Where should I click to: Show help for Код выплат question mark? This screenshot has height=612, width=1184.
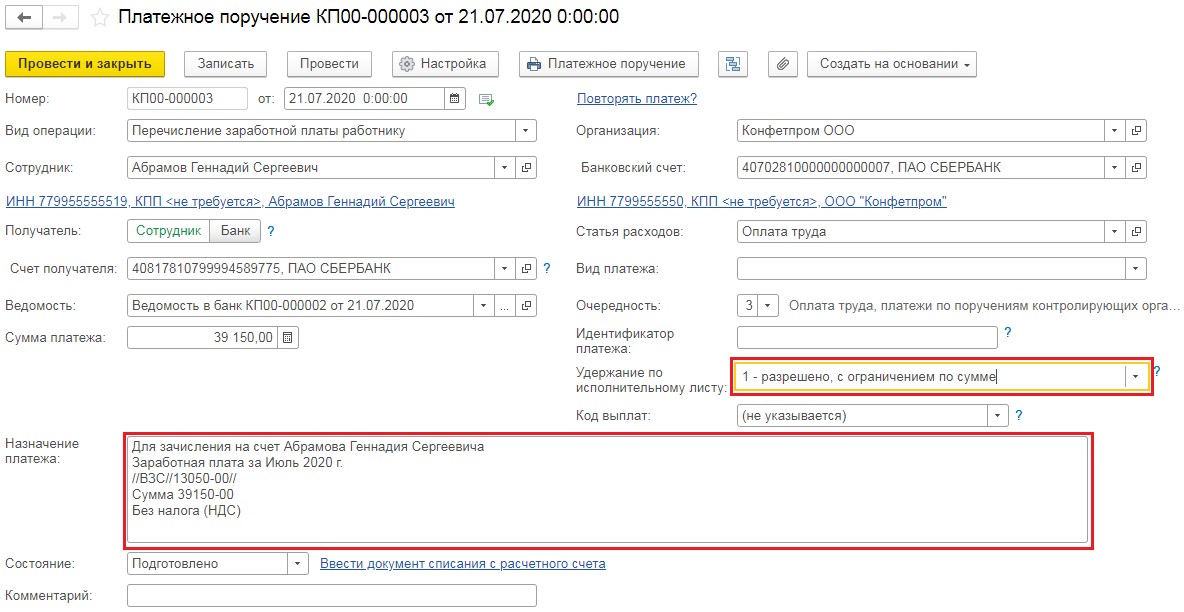click(x=1019, y=416)
